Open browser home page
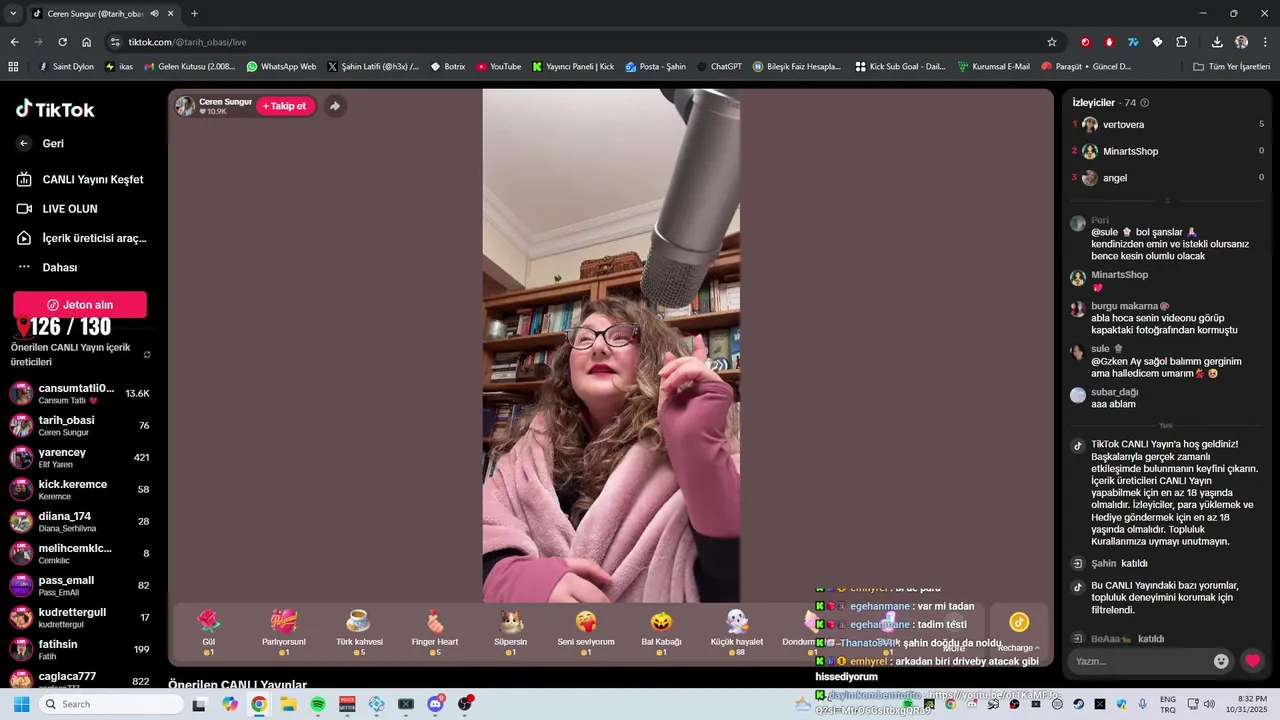 click(87, 42)
